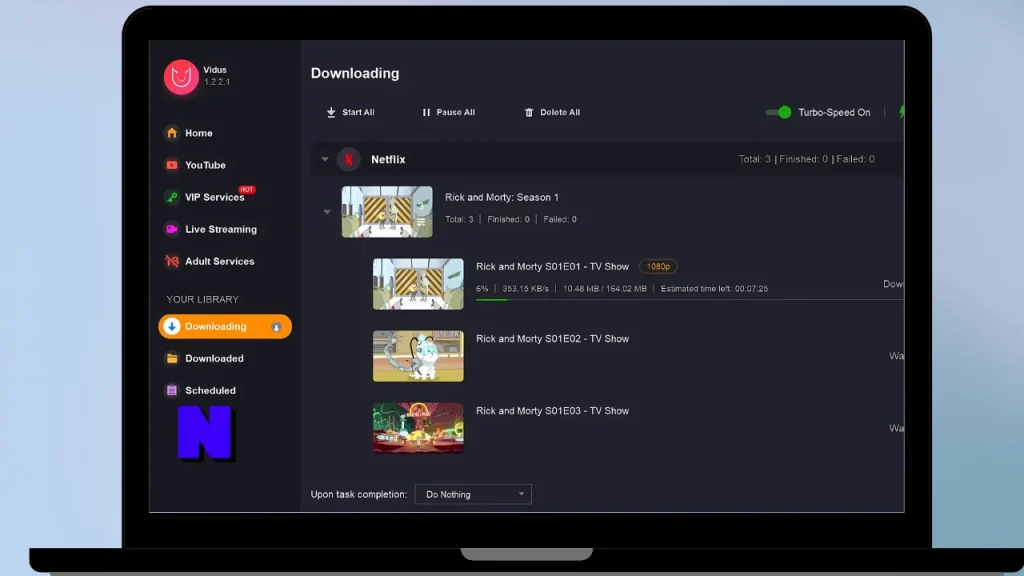The image size is (1024, 576).
Task: Open the Do Nothing completion dropdown
Action: (473, 494)
